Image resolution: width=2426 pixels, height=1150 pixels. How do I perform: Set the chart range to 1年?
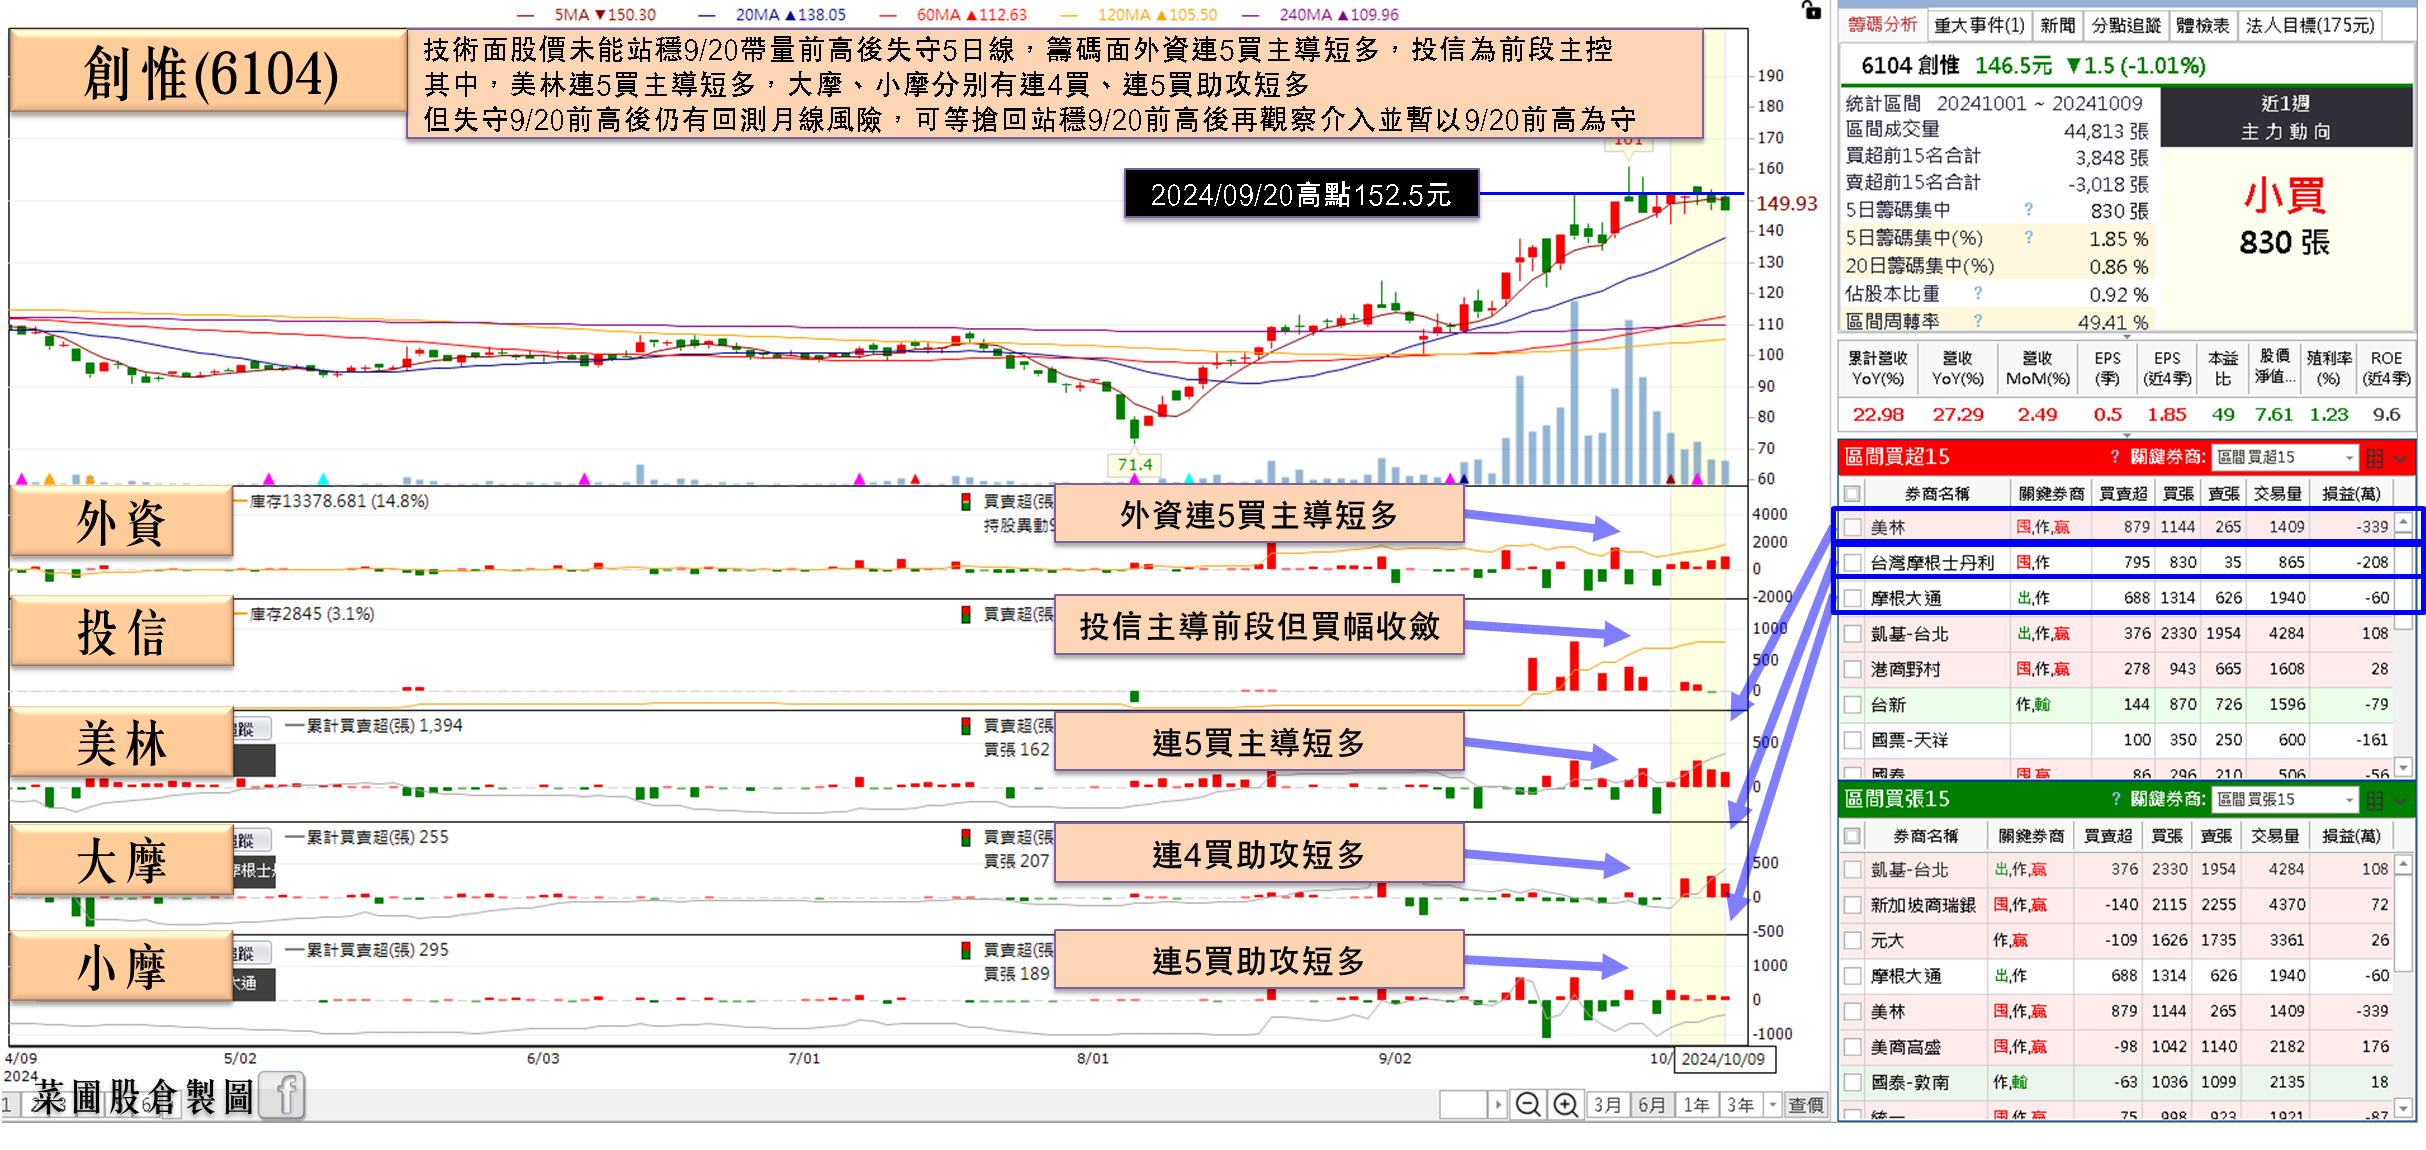(1696, 1105)
